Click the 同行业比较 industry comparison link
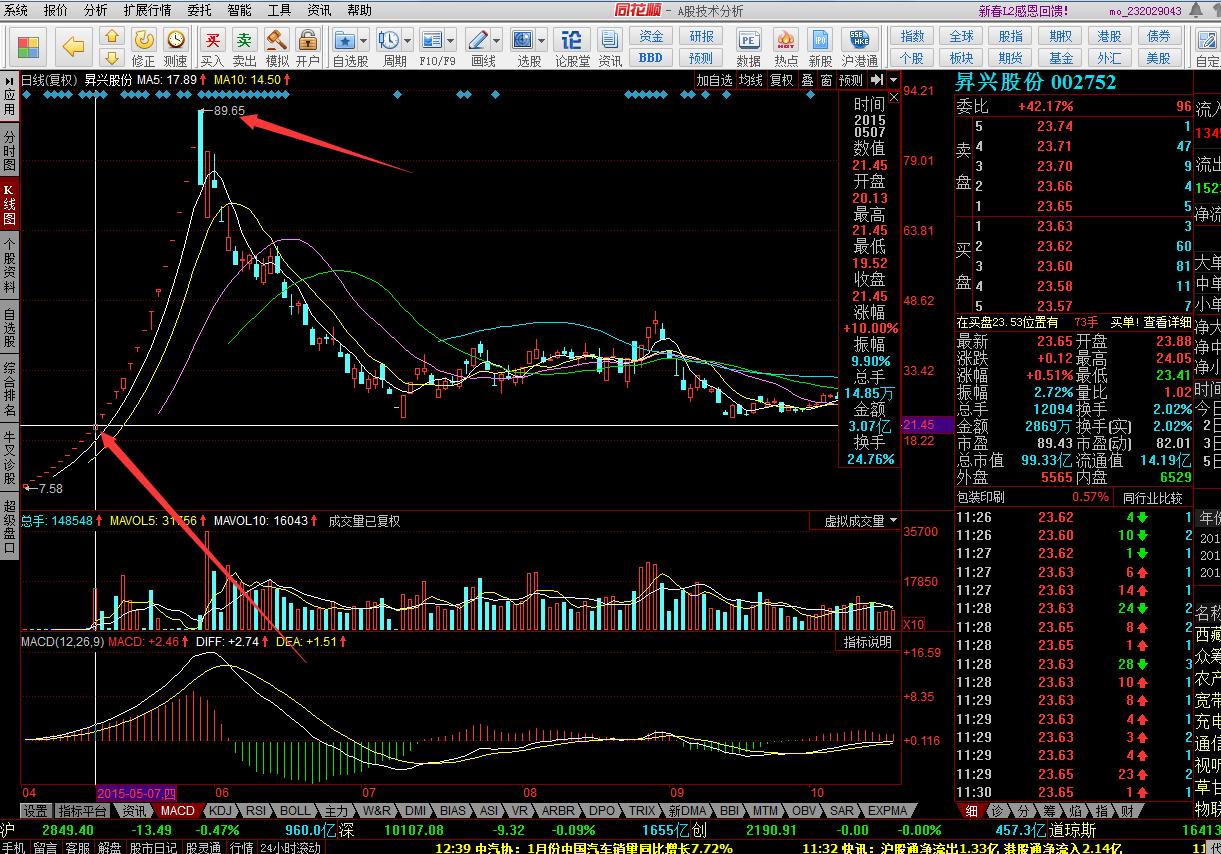The width and height of the screenshot is (1221, 854). point(1152,497)
